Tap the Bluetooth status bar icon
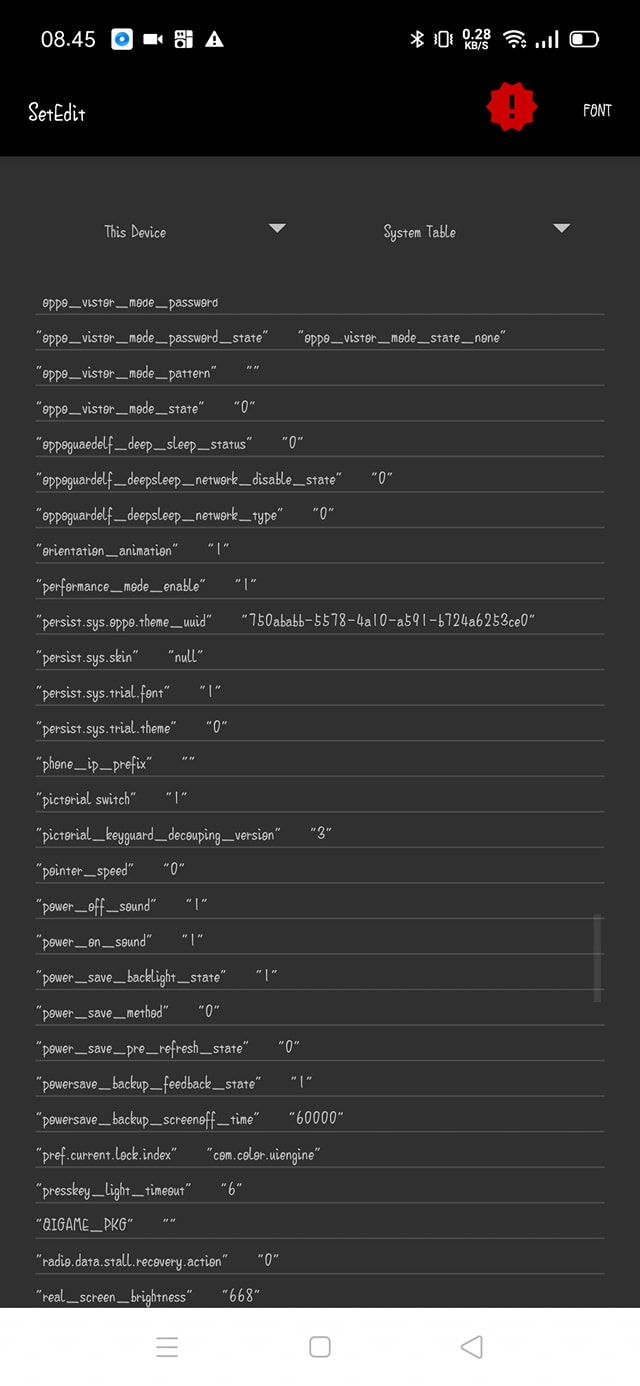 coord(418,39)
